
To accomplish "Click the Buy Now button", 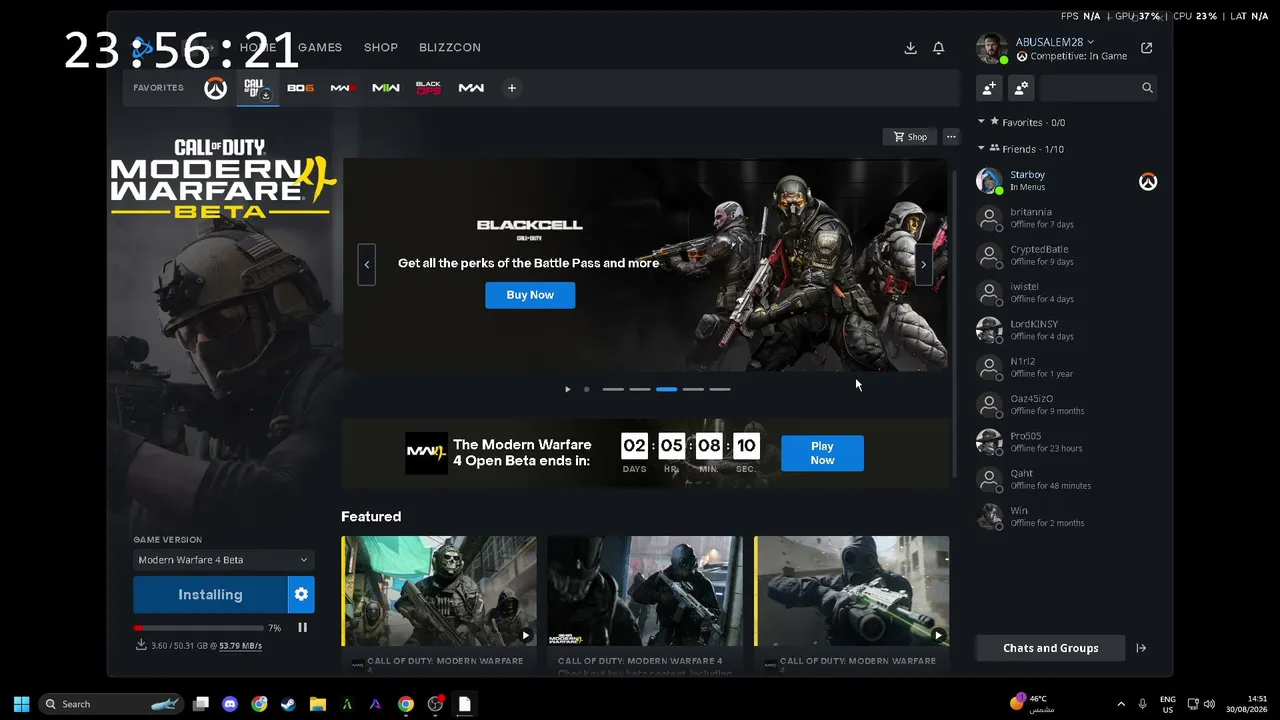I will coord(530,295).
